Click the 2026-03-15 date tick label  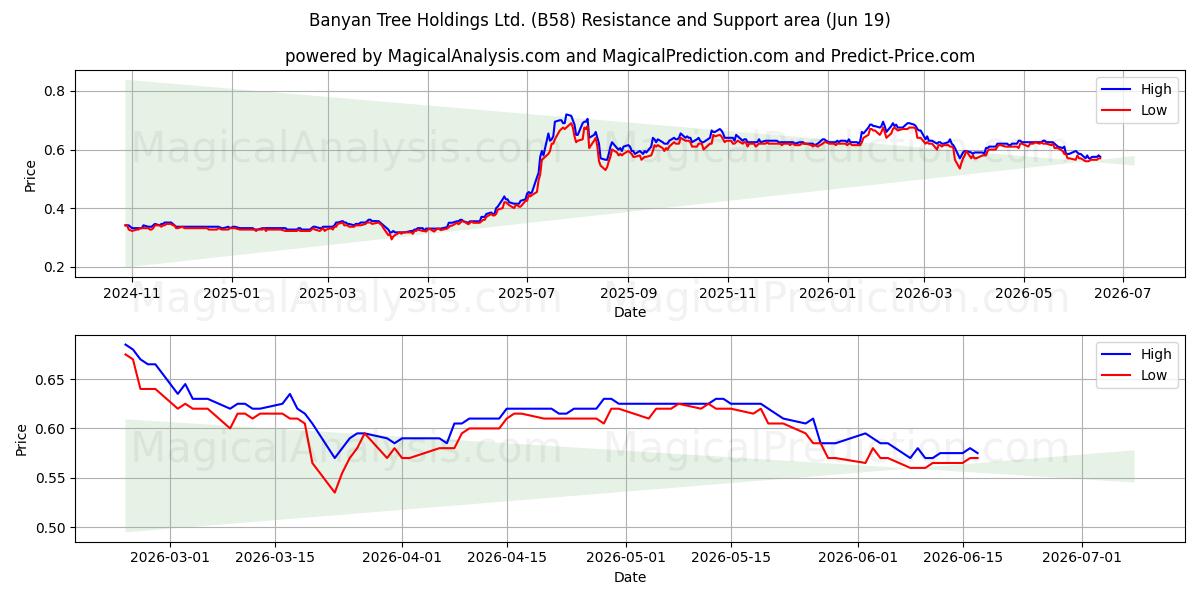275,560
